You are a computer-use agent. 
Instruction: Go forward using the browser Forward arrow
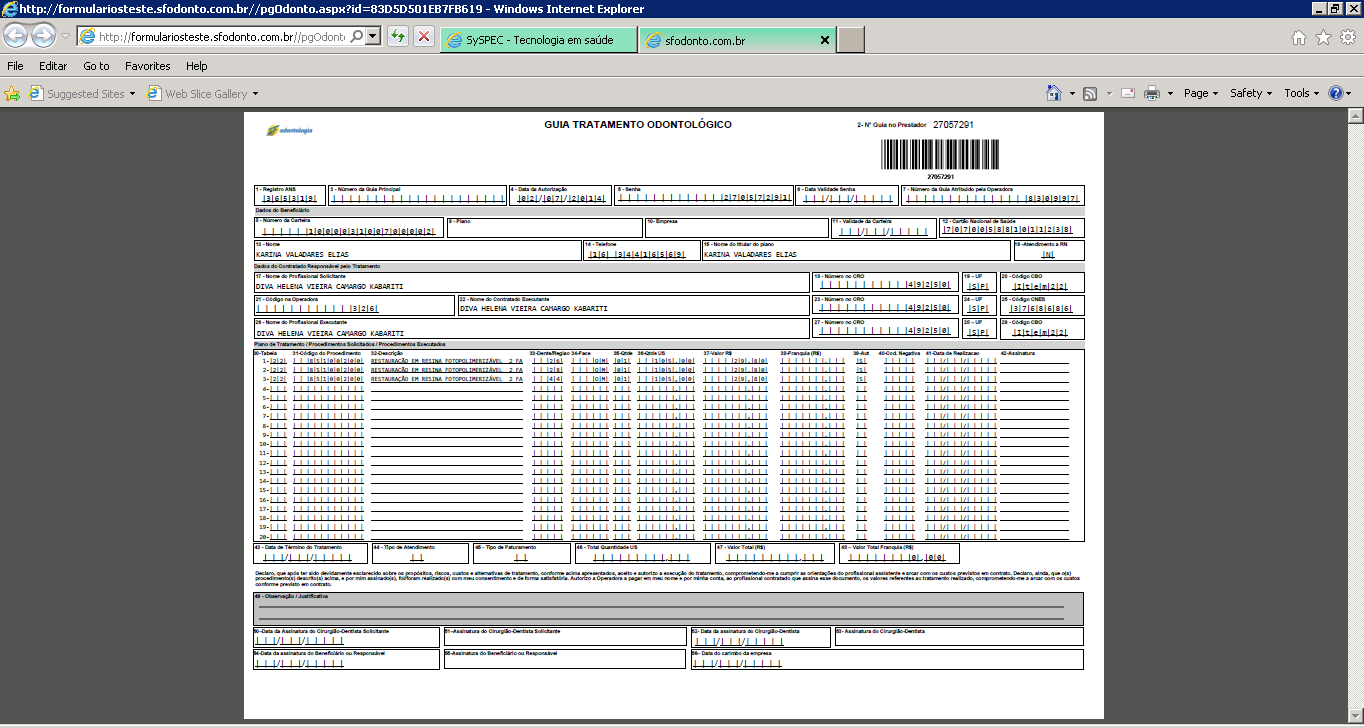pos(43,36)
